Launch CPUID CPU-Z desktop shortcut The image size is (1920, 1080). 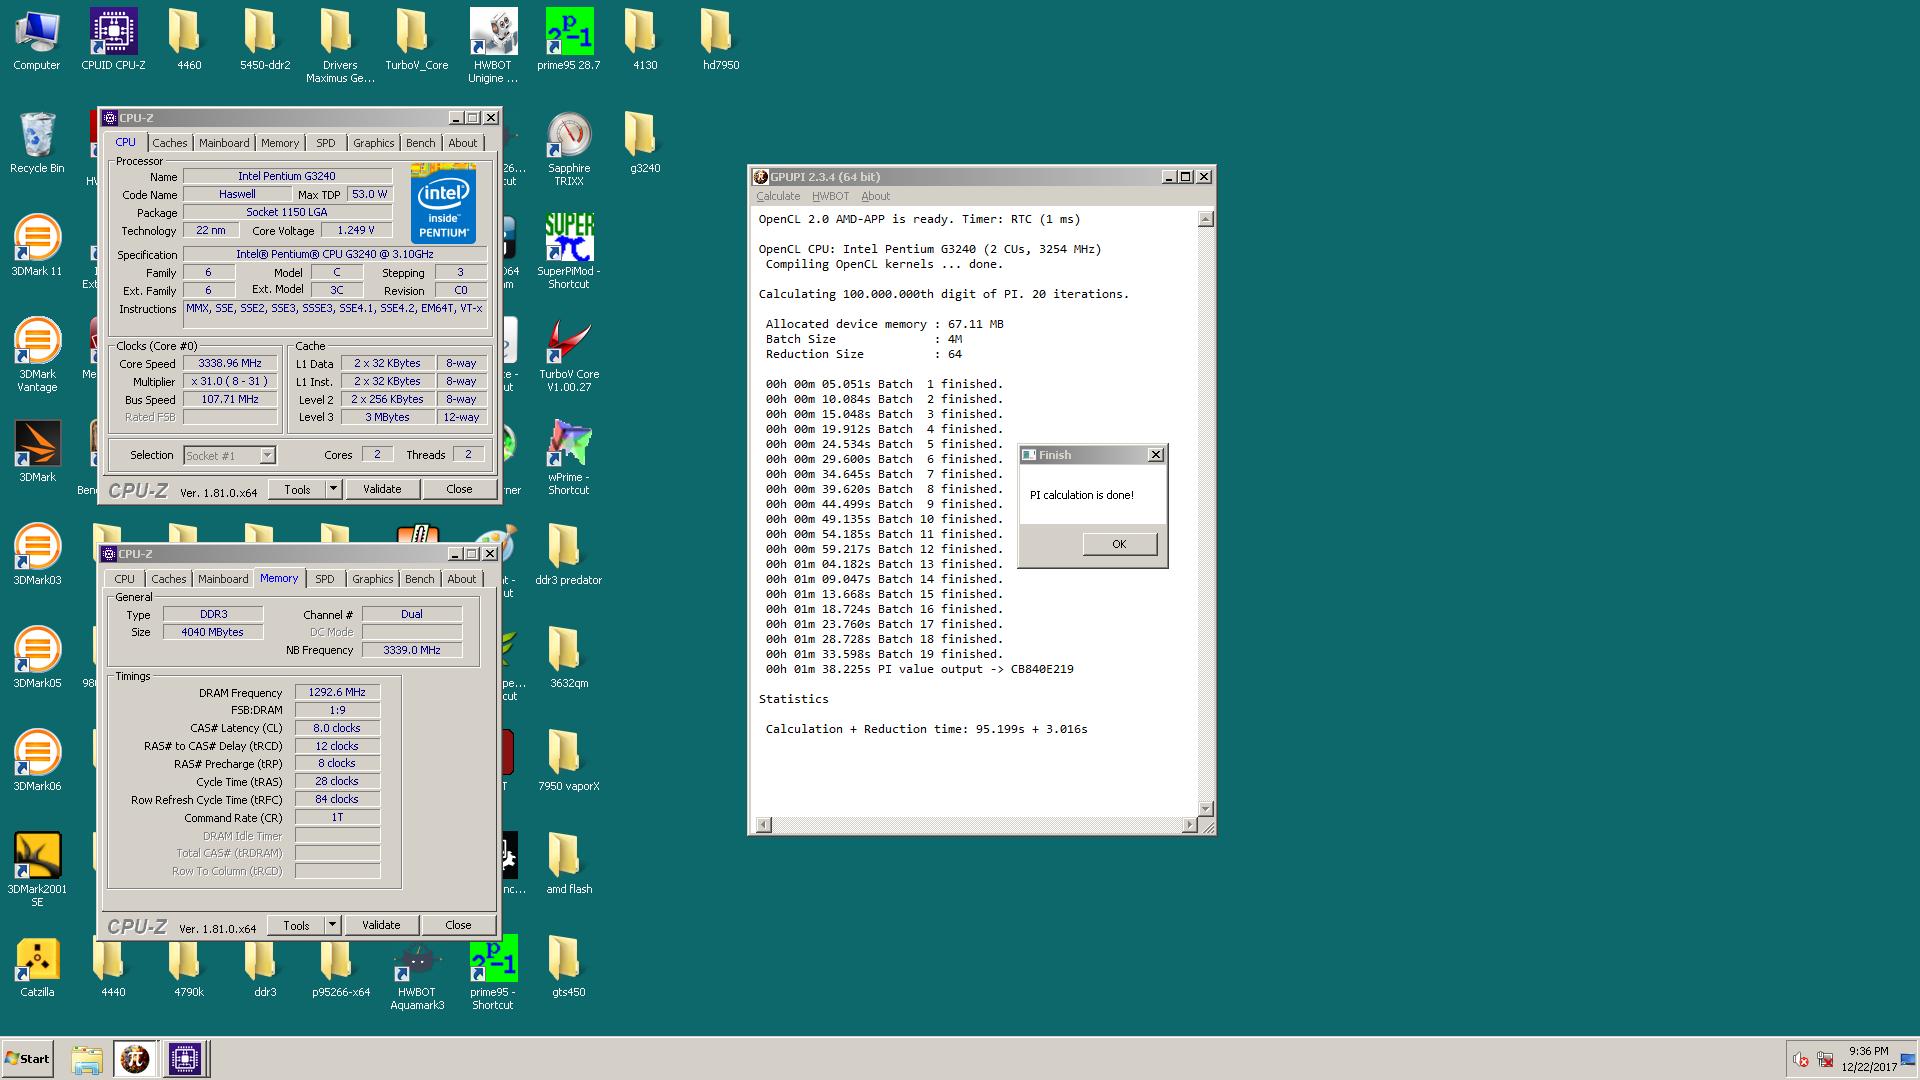113,40
